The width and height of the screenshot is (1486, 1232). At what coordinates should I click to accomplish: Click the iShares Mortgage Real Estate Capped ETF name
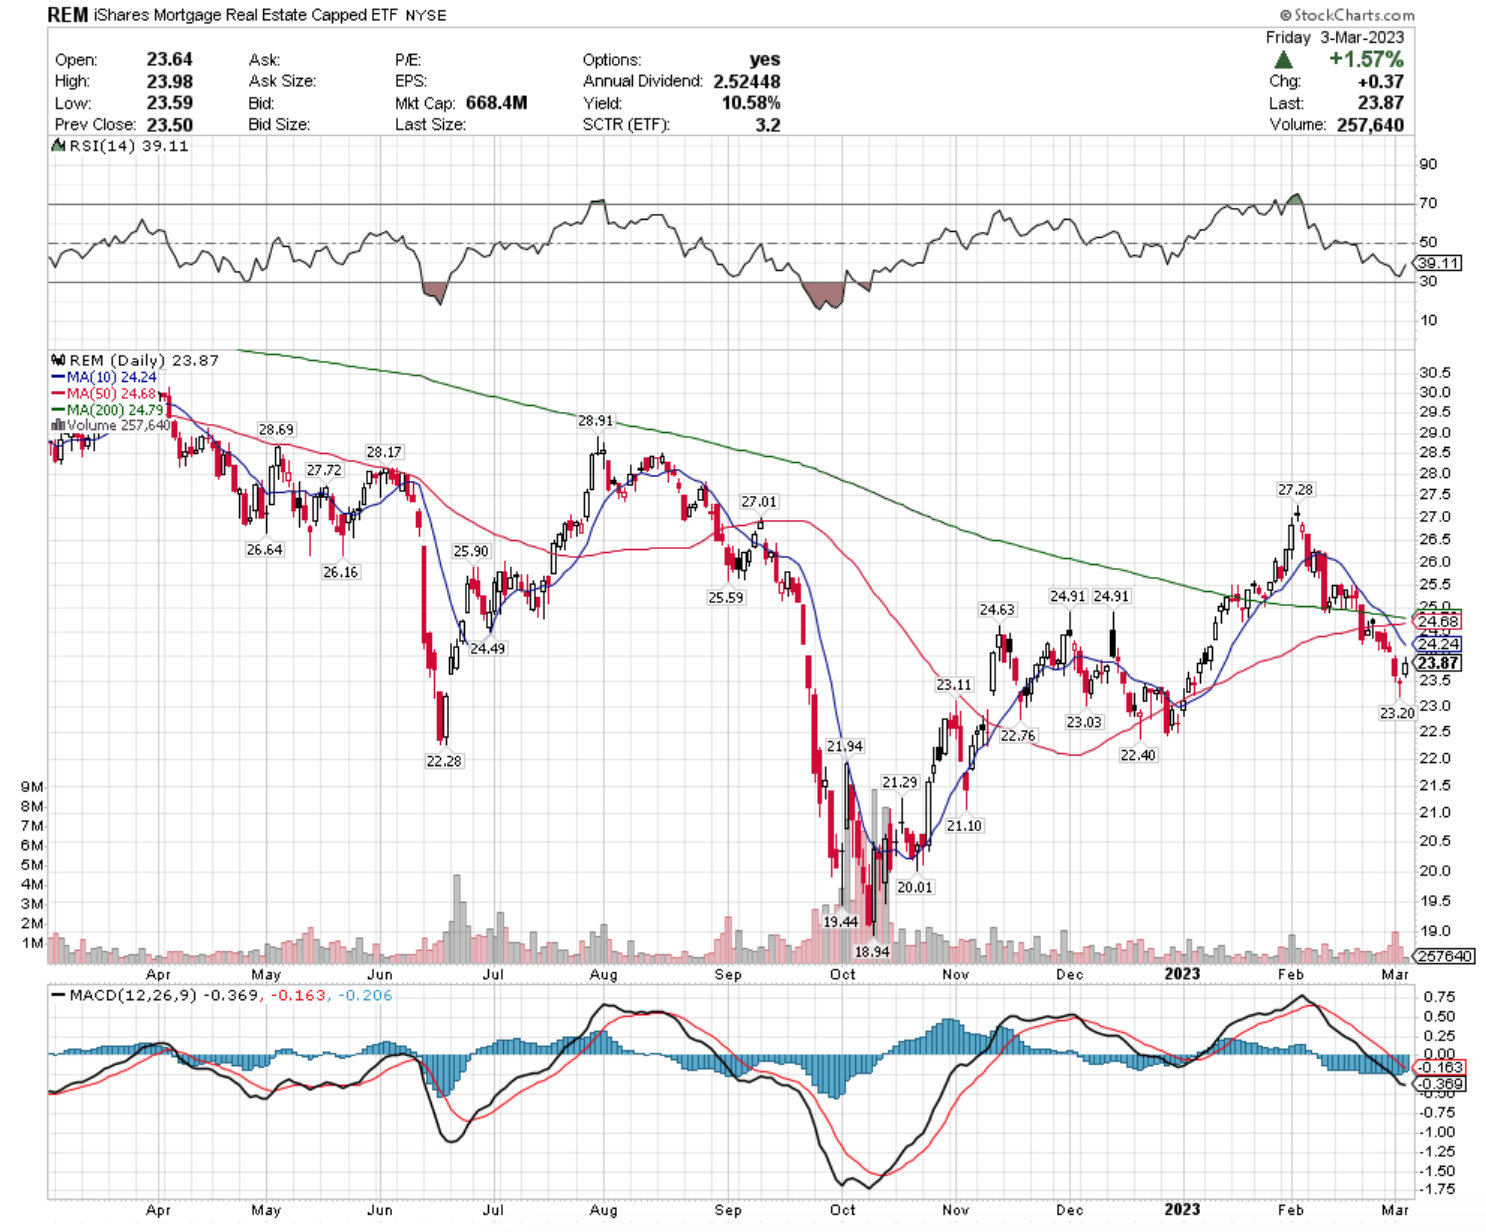pyautogui.click(x=247, y=15)
